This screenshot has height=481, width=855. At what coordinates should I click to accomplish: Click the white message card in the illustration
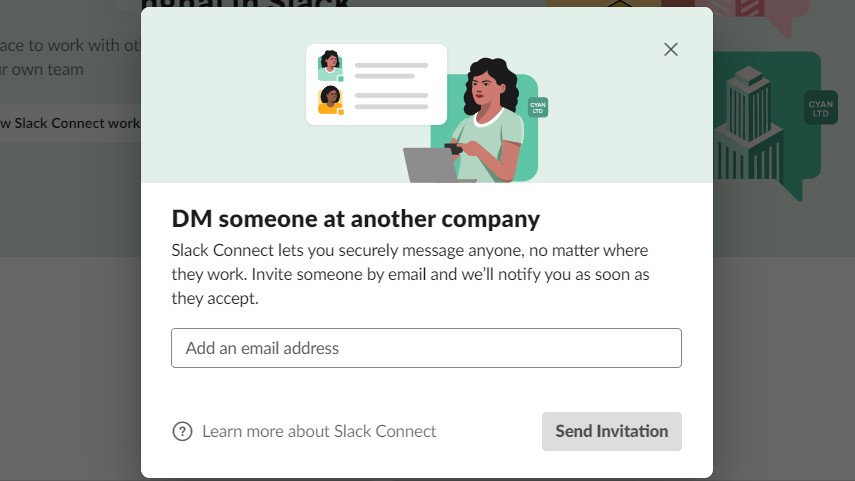pos(376,85)
